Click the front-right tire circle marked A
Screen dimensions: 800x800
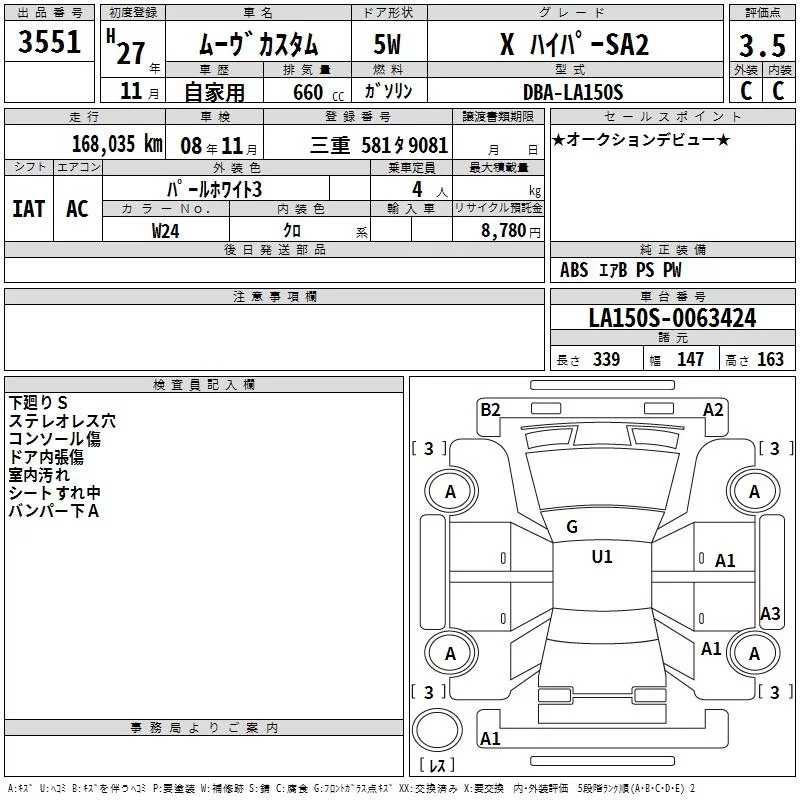coord(754,491)
